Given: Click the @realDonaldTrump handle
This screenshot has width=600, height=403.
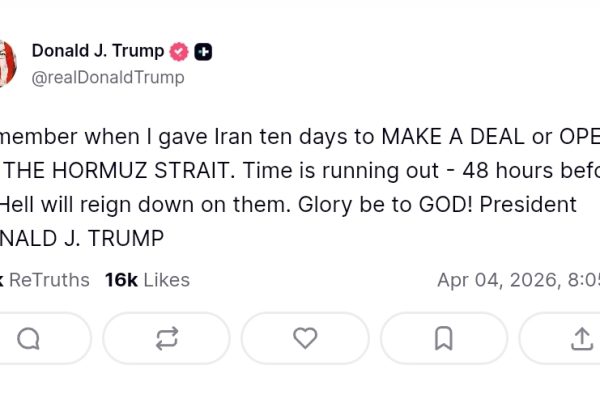Looking at the screenshot, I should [x=108, y=77].
